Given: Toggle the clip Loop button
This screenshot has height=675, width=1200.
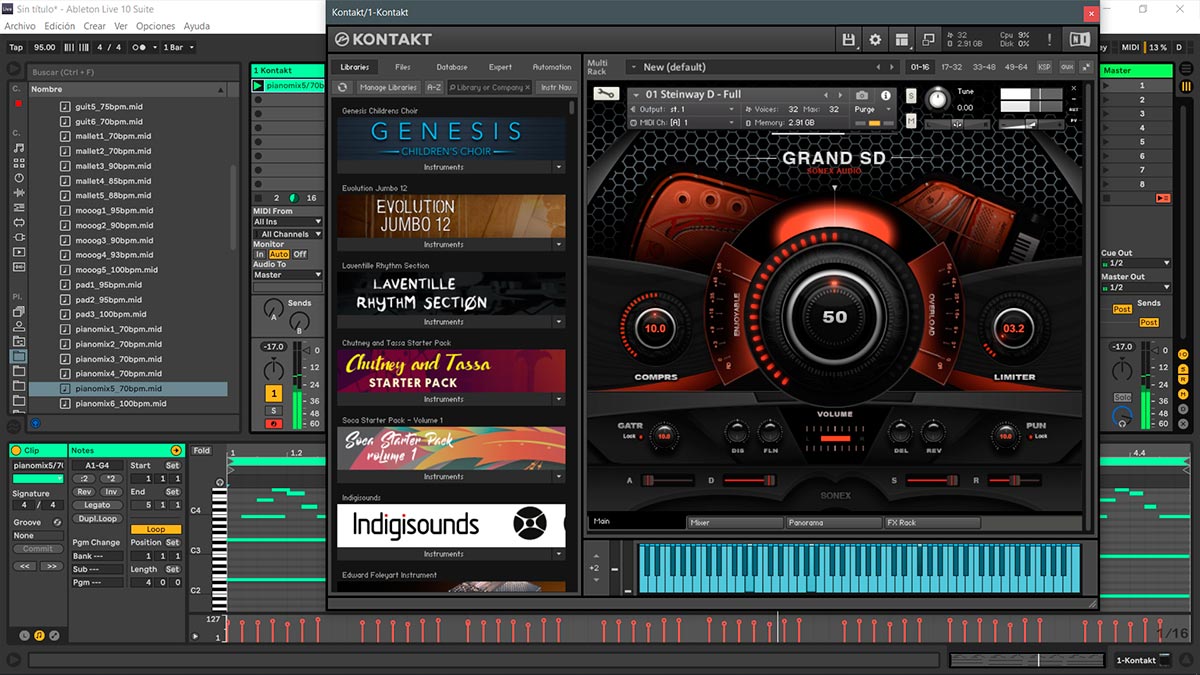Looking at the screenshot, I should click(156, 529).
